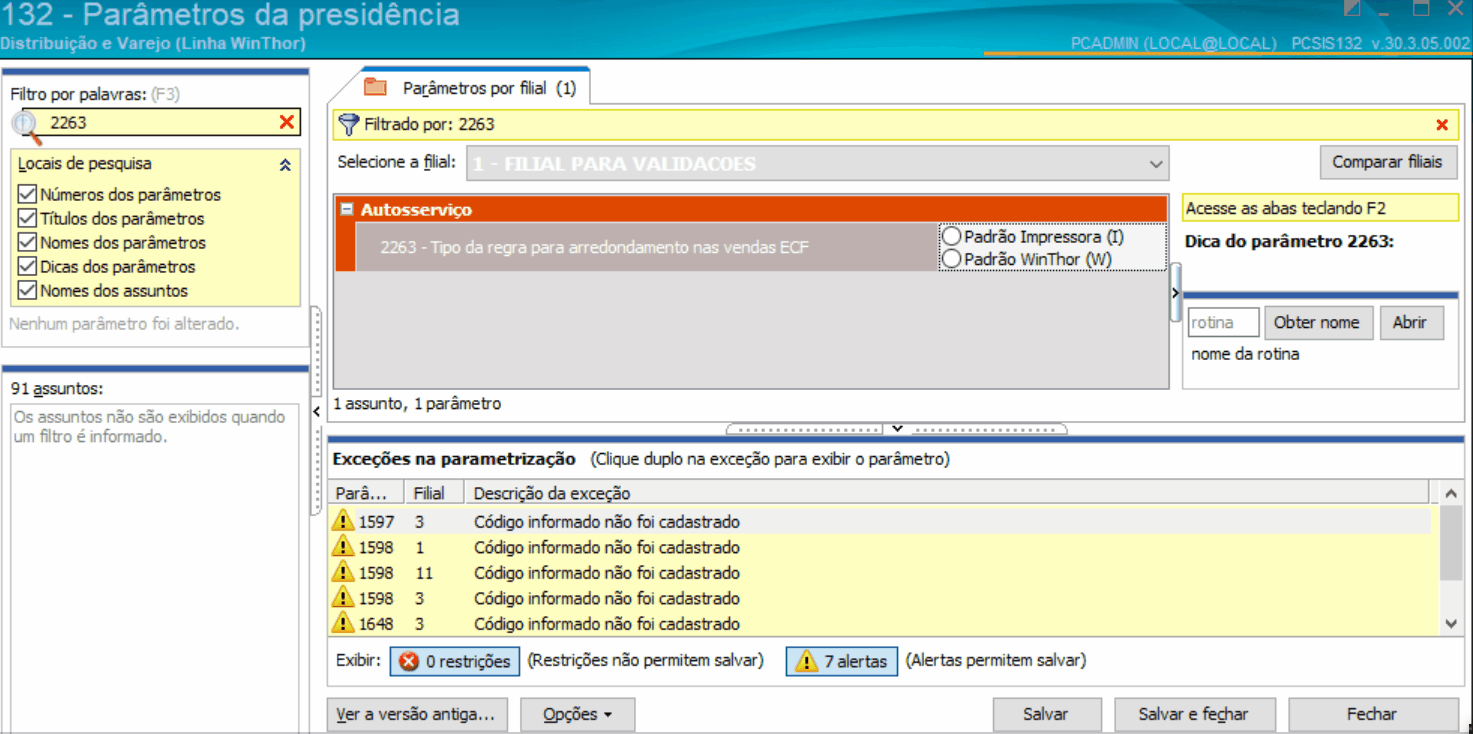Click the rotina input field
This screenshot has width=1473, height=734.
pyautogui.click(x=1224, y=323)
